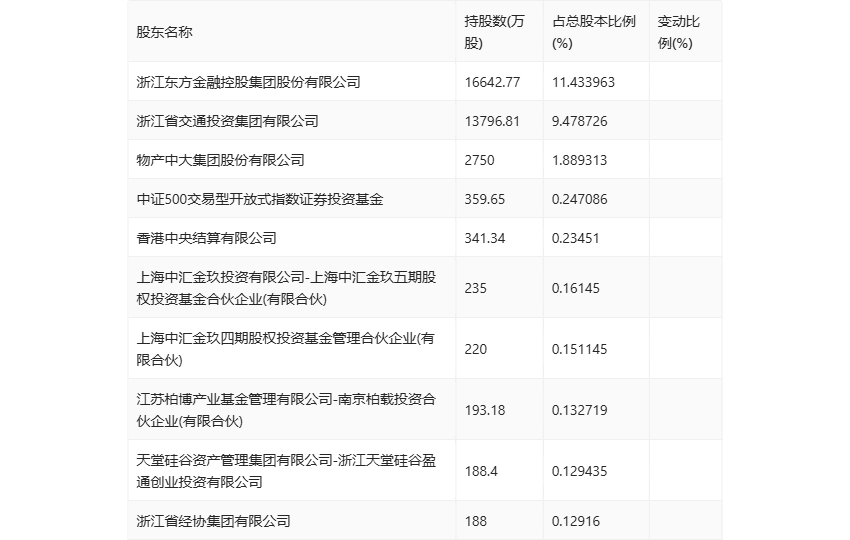Viewport: 850px width, 540px height.
Task: Click the 股东名称 column header
Action: [164, 33]
